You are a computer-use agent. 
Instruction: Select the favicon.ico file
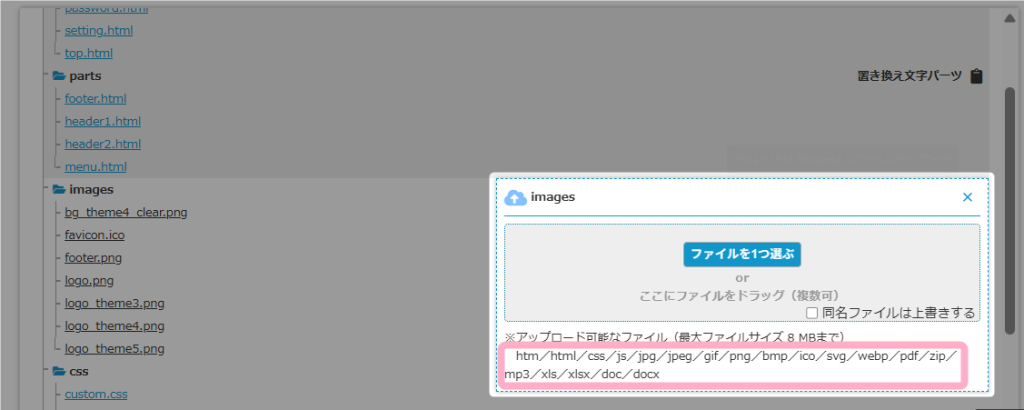pos(94,235)
